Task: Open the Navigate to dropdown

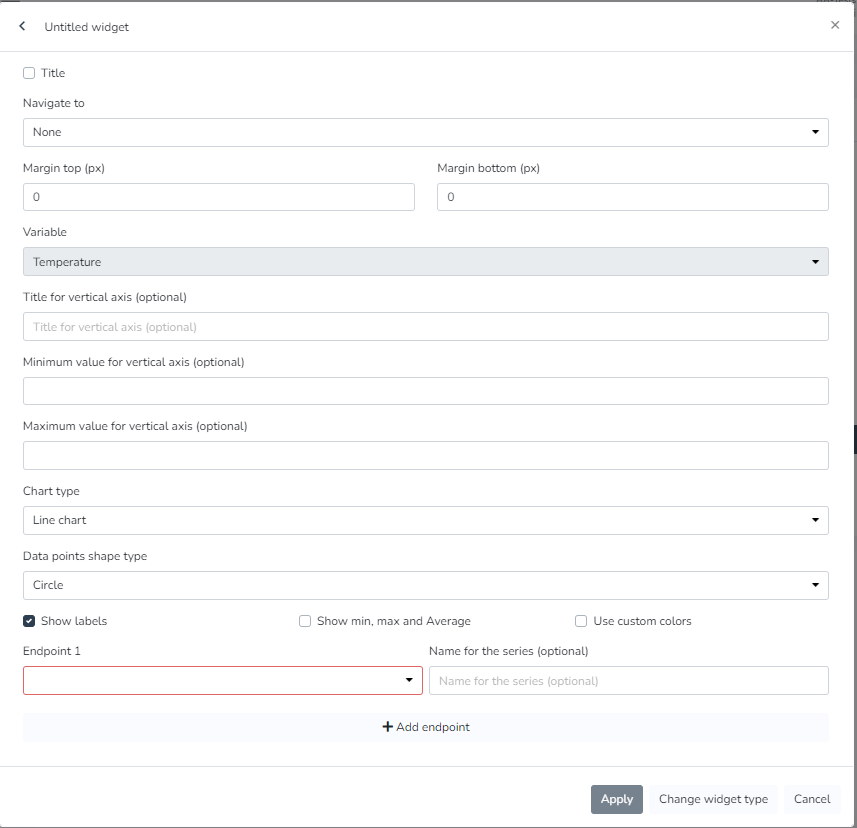Action: pyautogui.click(x=425, y=132)
